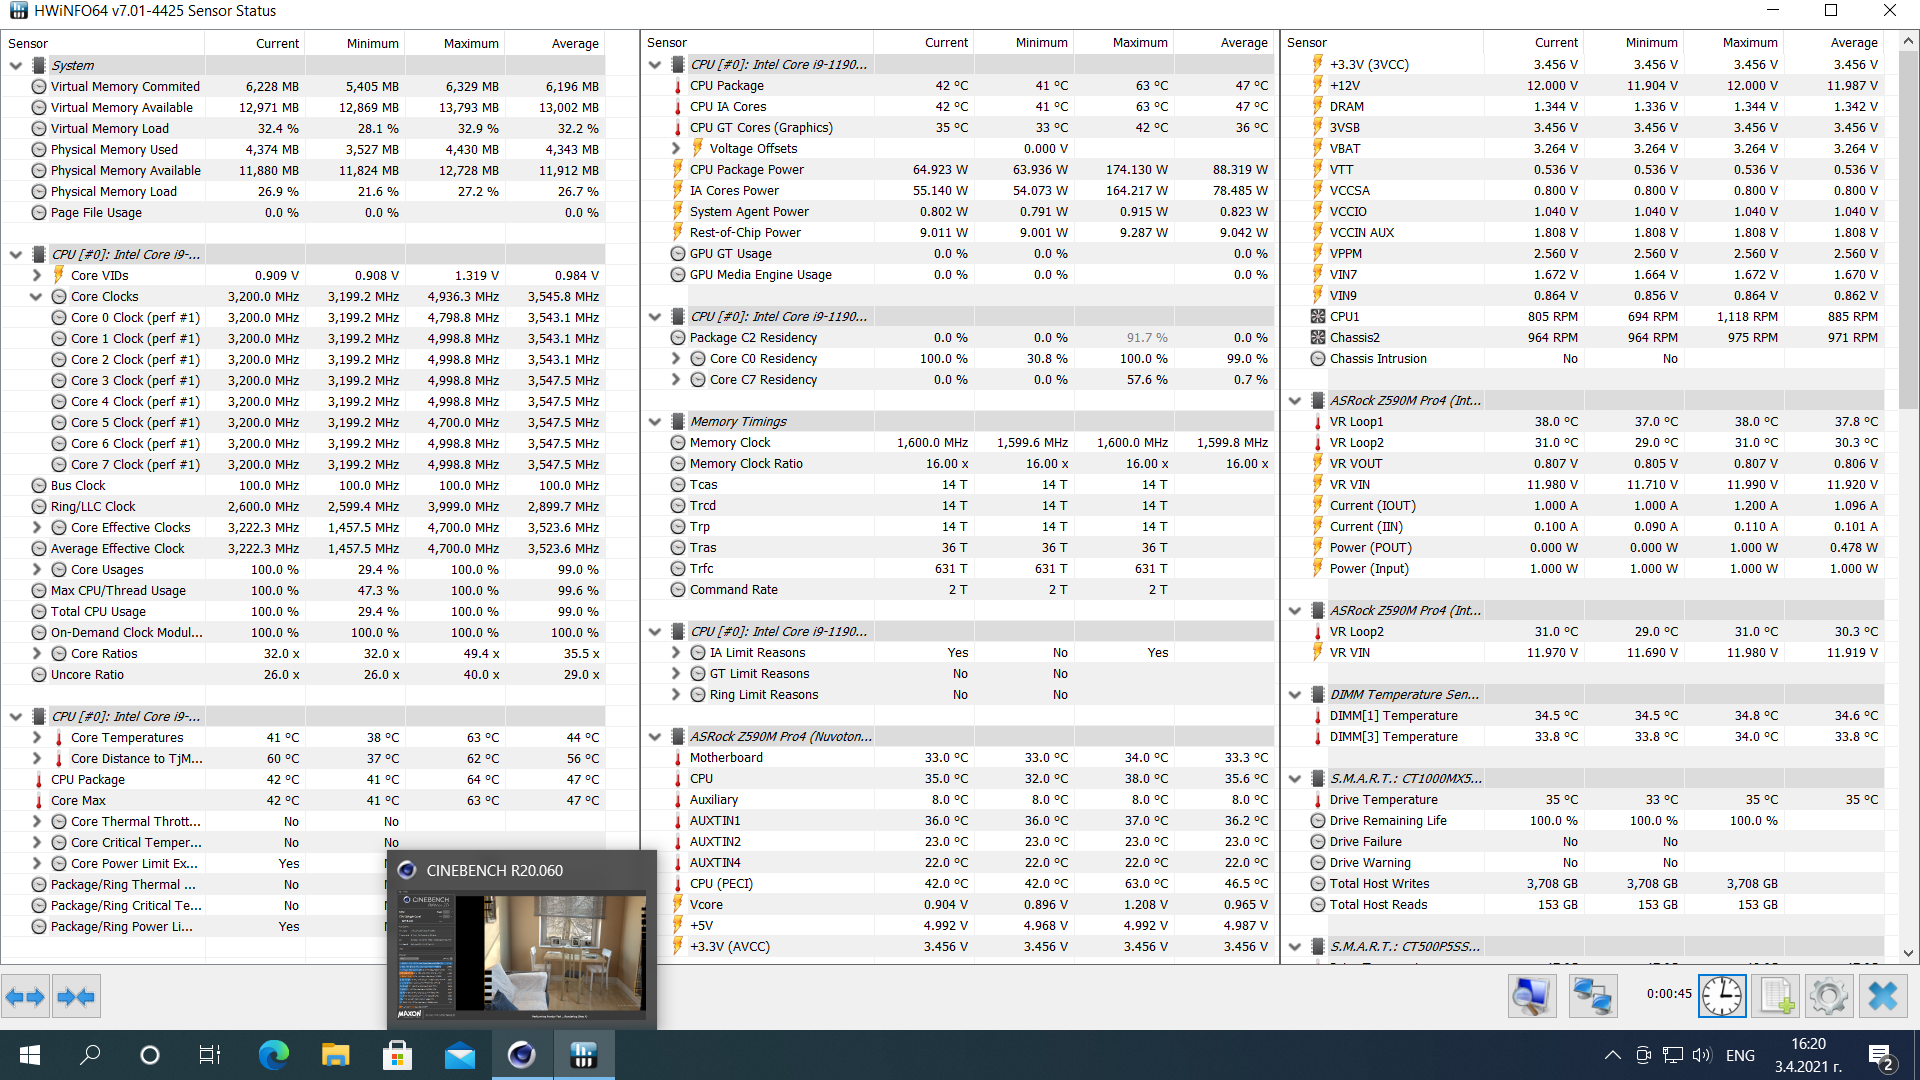Launch Microsoft Edge from taskbar
This screenshot has height=1080, width=1920.
(x=273, y=1055)
